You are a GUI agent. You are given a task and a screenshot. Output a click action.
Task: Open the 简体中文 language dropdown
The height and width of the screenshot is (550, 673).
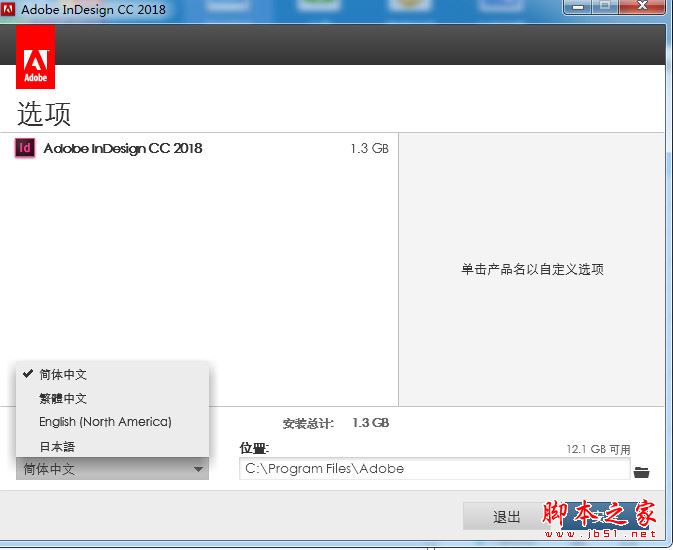[x=112, y=469]
